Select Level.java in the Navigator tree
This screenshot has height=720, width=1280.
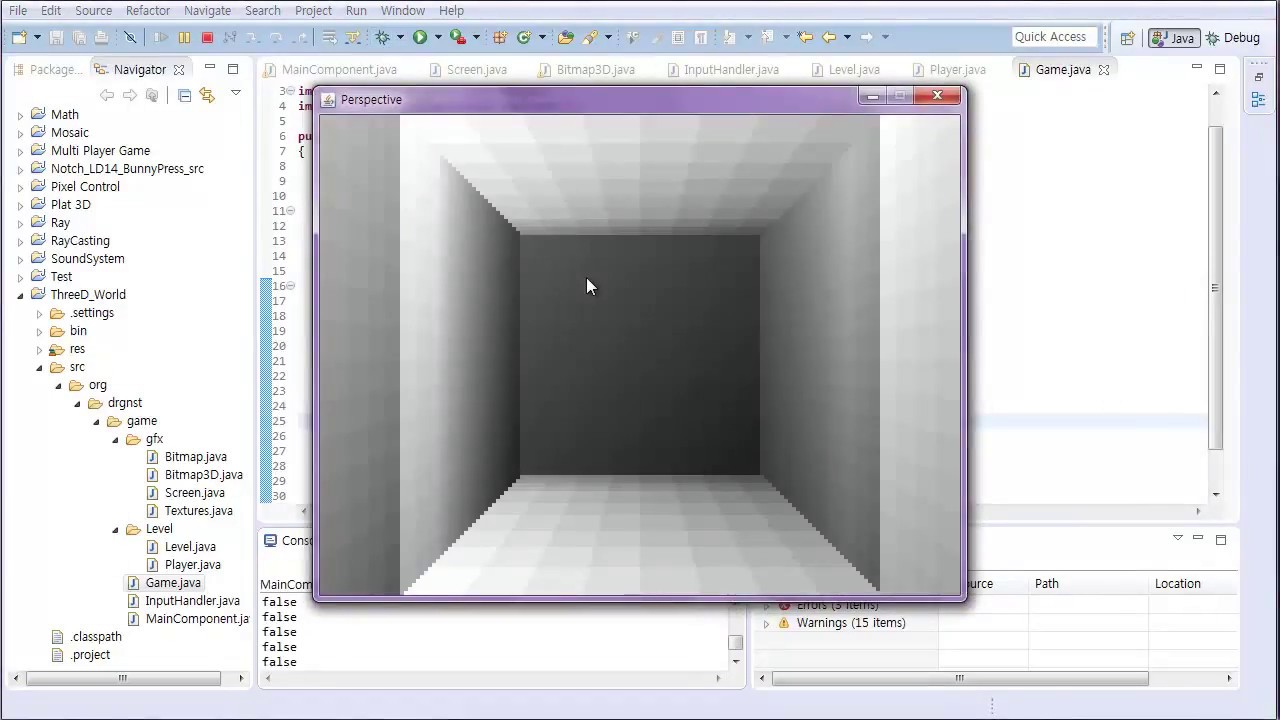click(190, 547)
